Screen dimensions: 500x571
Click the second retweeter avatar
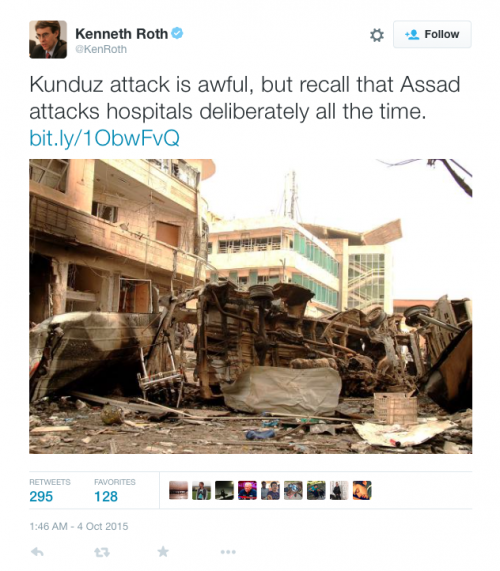[201, 490]
